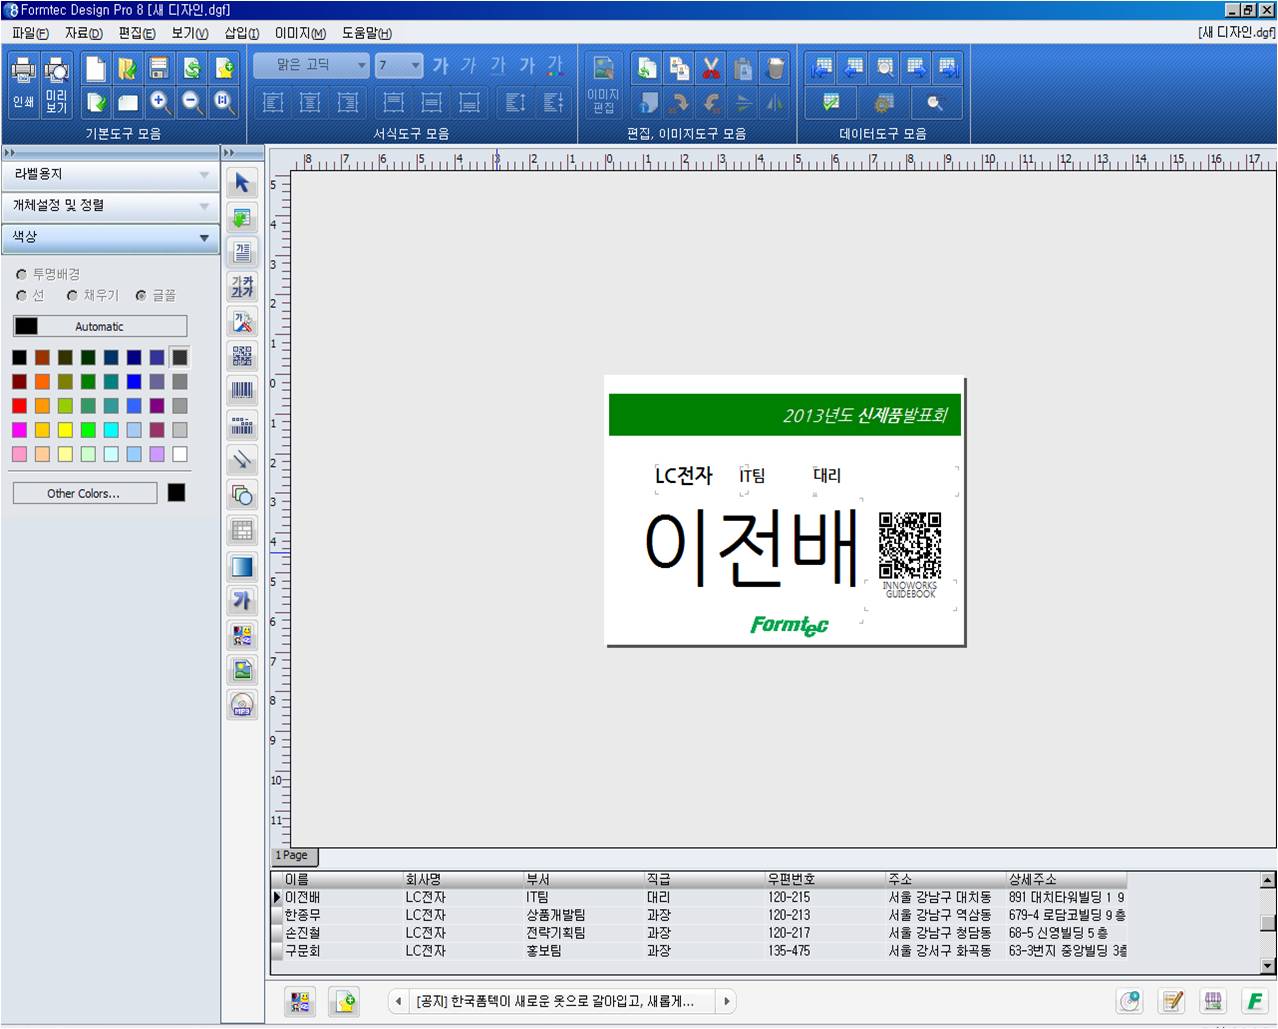This screenshot has height=1029, width=1278.
Task: Select the 한종무 data row
Action: [698, 915]
